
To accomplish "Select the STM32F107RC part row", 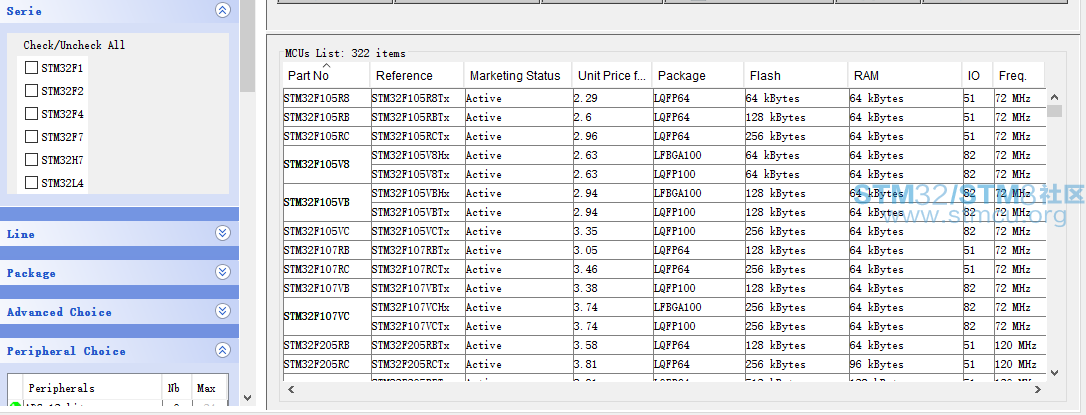I will 664,269.
